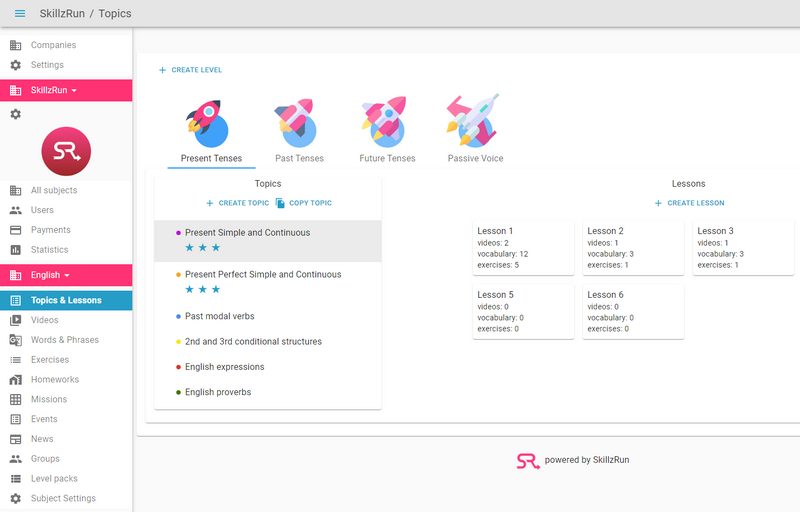Select the English expressions topic
The width and height of the screenshot is (800, 512).
268,367
